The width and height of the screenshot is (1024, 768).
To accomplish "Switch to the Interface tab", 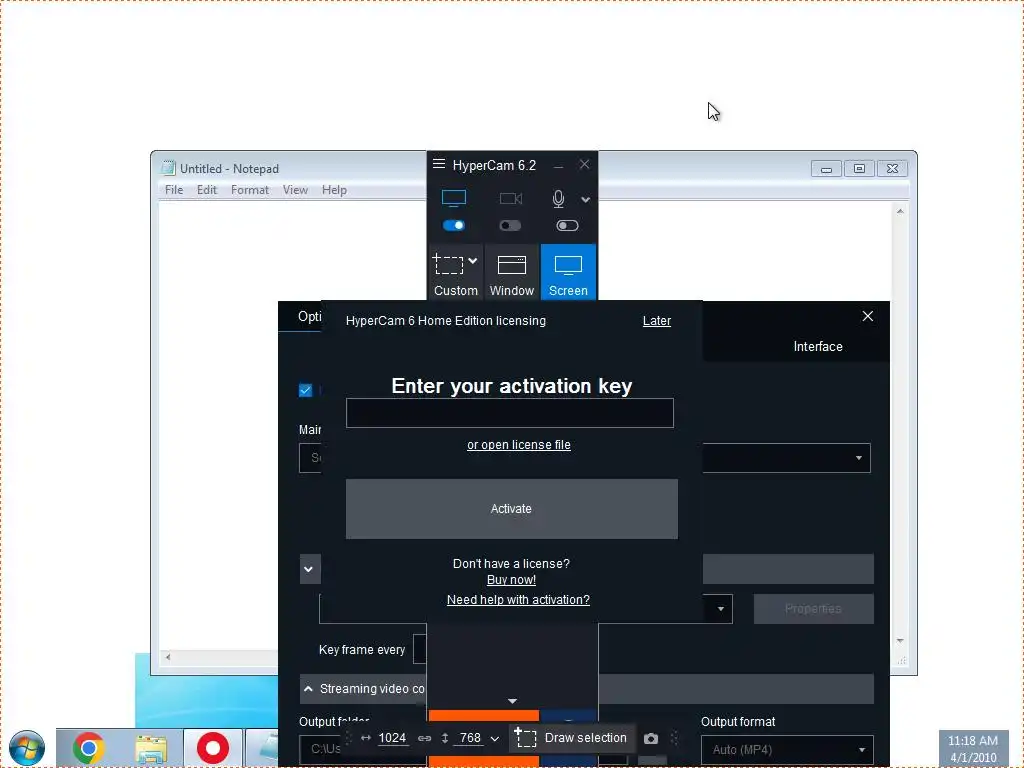I will pyautogui.click(x=818, y=347).
